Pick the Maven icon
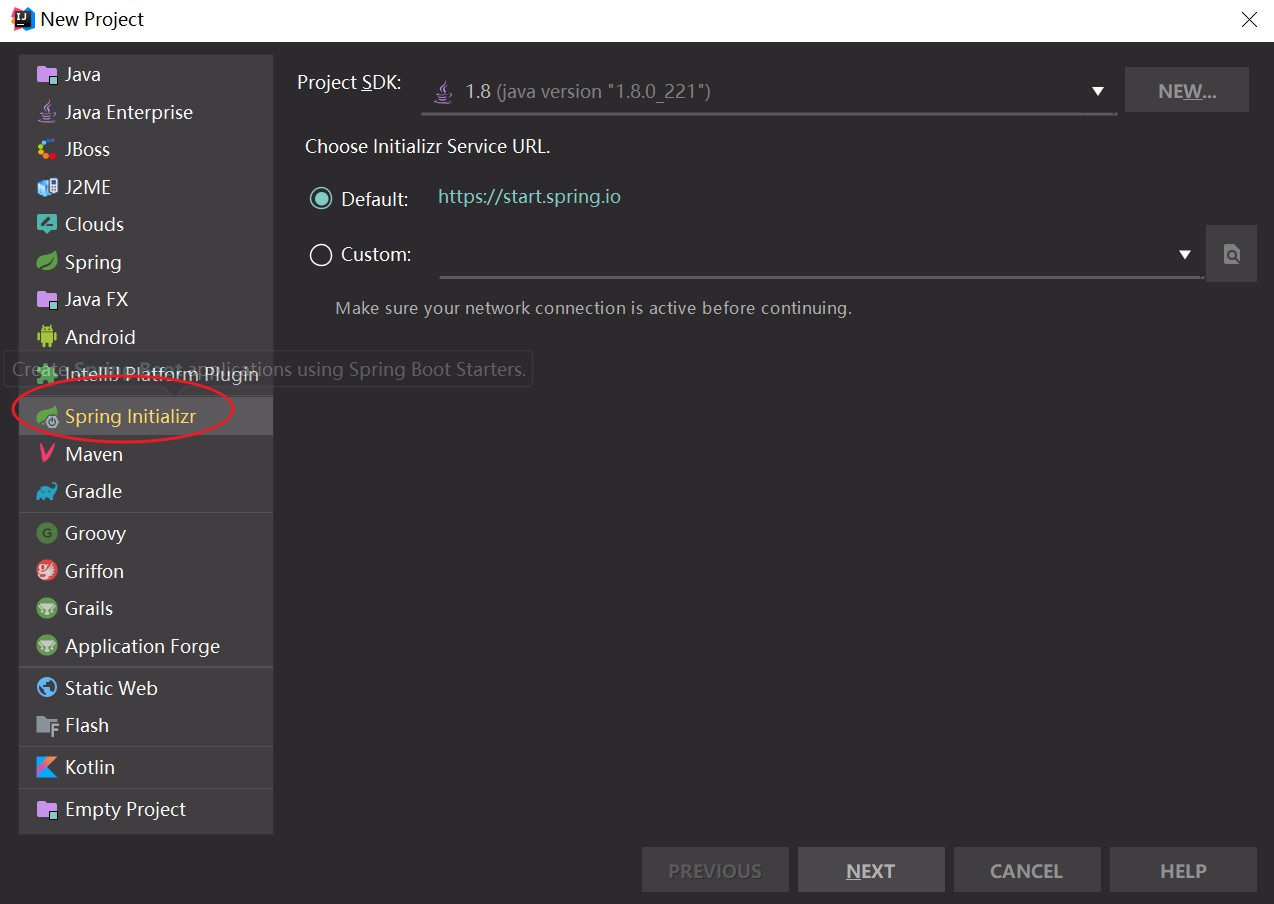 (47, 454)
